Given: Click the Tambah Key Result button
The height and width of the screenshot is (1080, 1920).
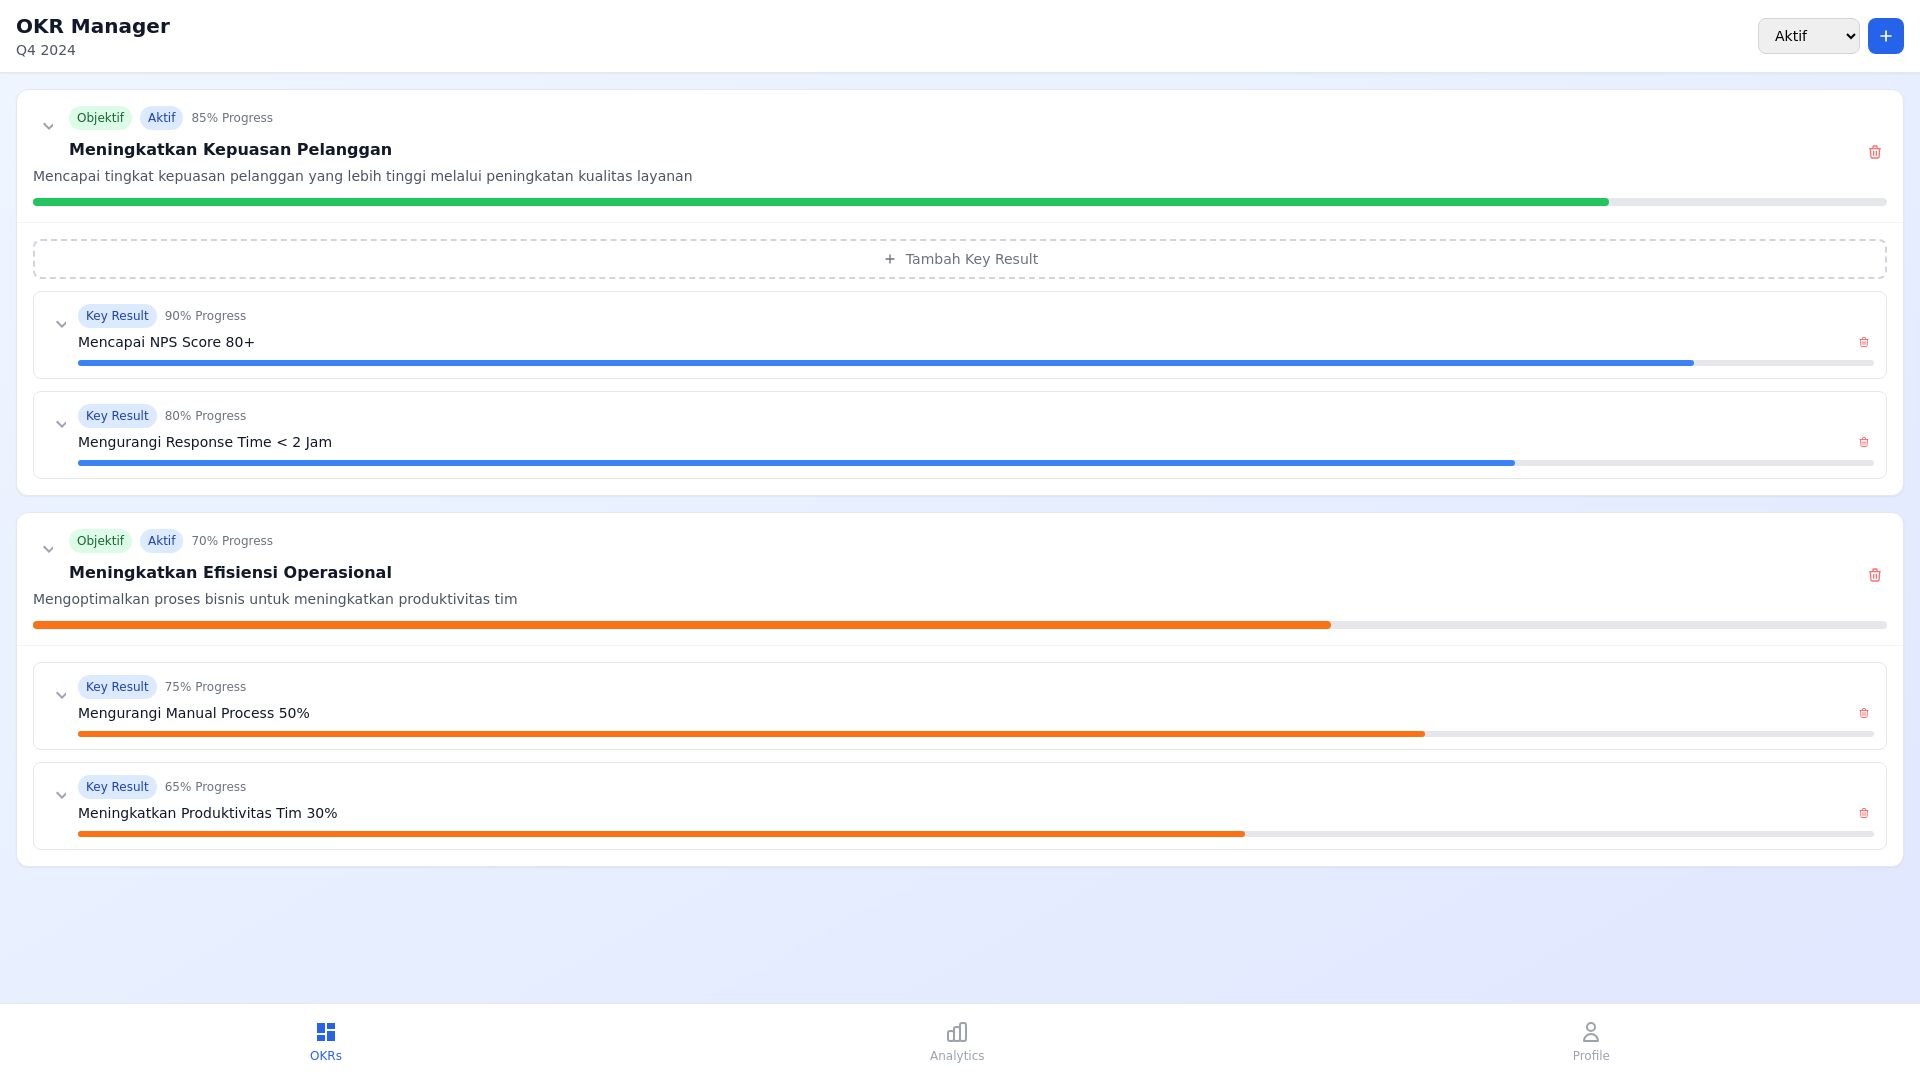Looking at the screenshot, I should 960,259.
